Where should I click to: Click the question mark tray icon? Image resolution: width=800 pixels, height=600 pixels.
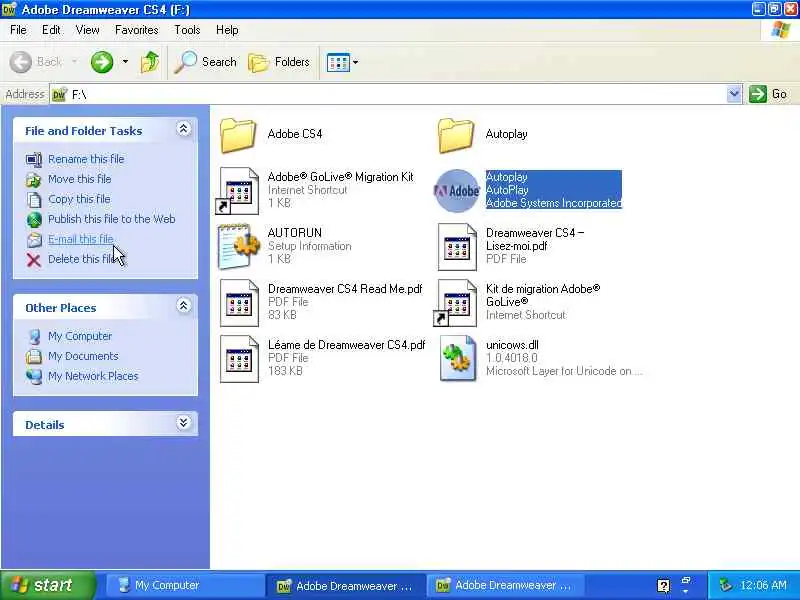tap(663, 586)
